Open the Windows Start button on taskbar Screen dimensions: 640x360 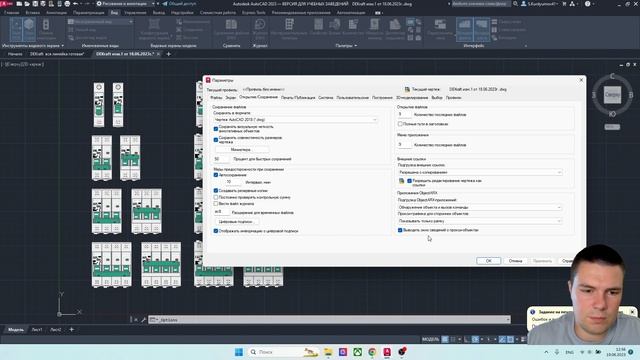click(x=239, y=352)
